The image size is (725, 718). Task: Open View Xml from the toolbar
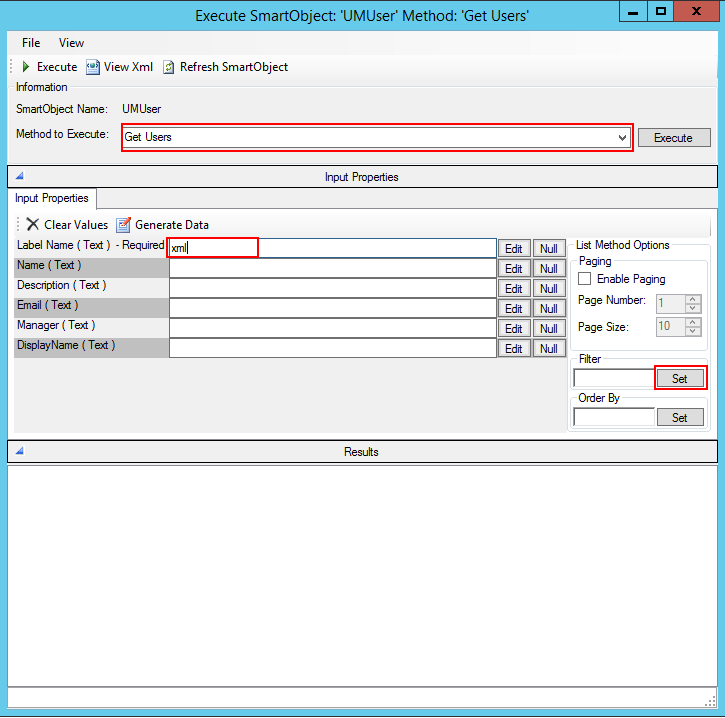point(93,67)
